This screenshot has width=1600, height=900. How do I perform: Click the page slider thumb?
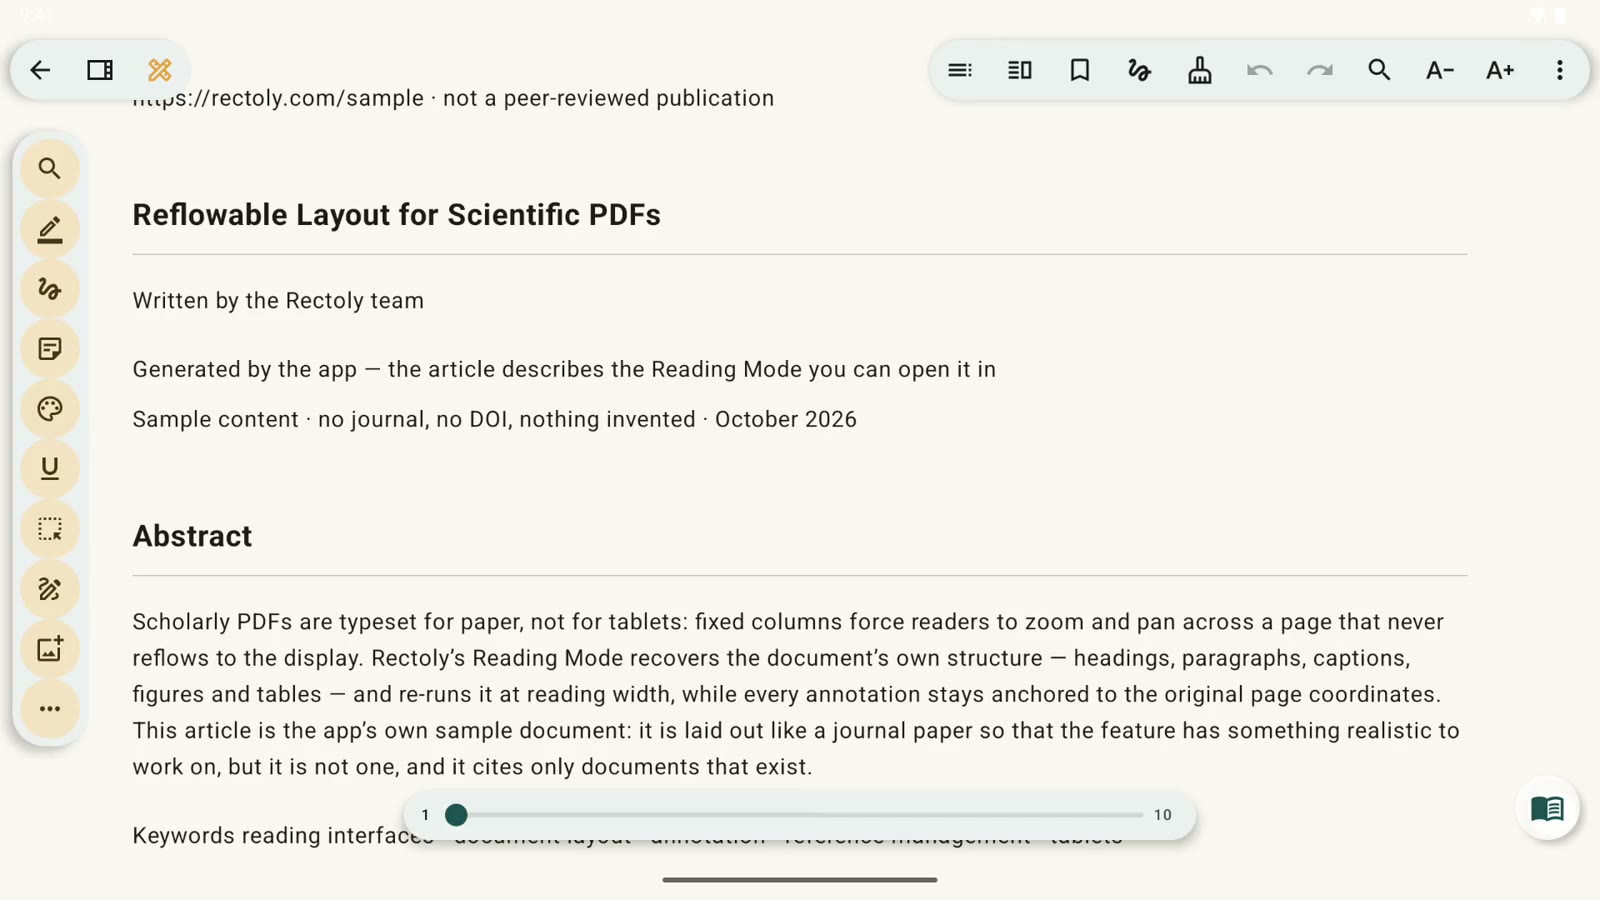point(456,815)
